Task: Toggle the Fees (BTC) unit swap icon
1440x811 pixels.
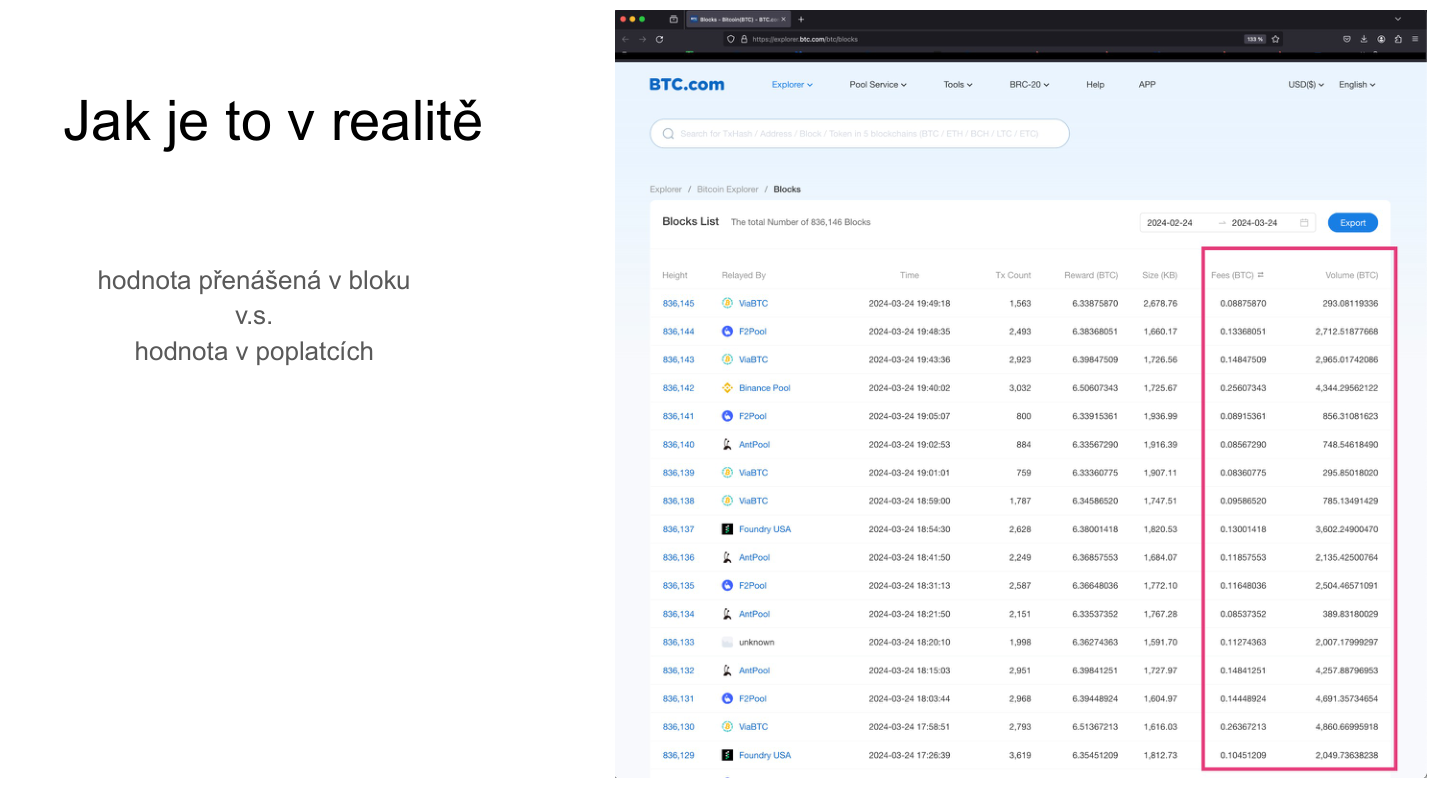Action: pos(1261,275)
